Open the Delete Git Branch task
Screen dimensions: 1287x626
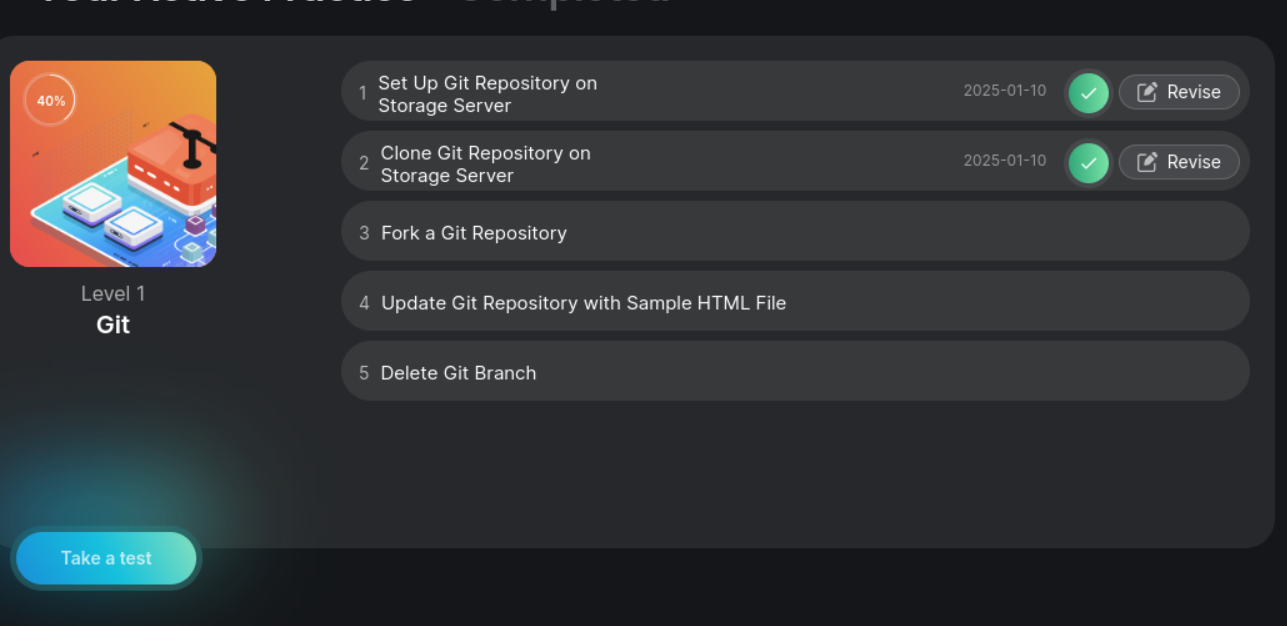pos(458,373)
